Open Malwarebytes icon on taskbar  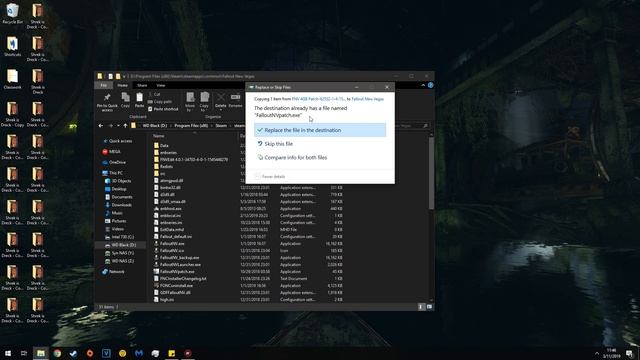click(139, 353)
